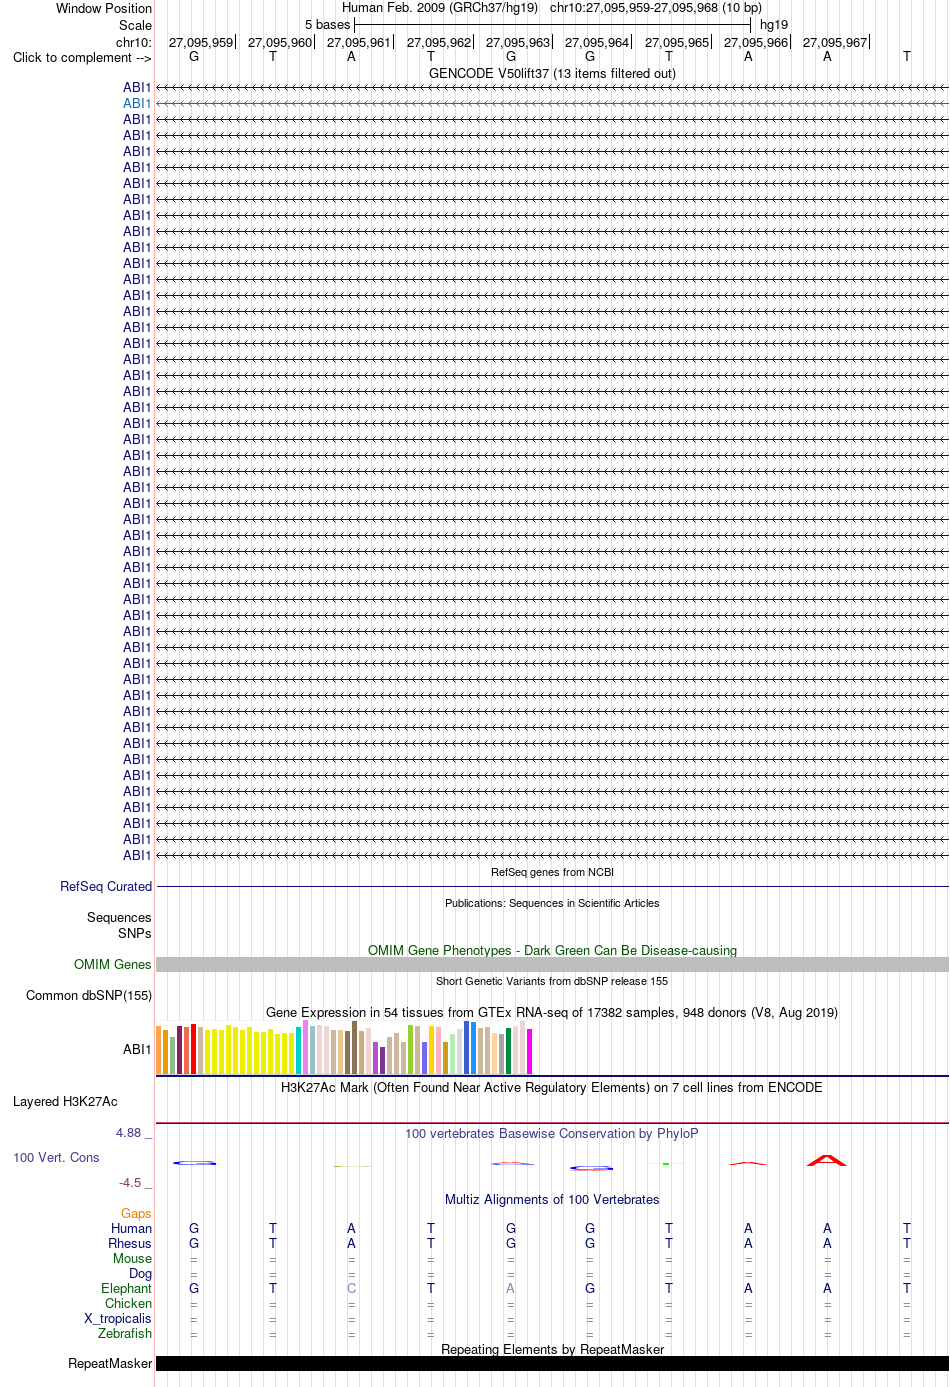Select the X_tropicalis alignment row label
Image resolution: width=950 pixels, height=1387 pixels.
(x=118, y=1318)
